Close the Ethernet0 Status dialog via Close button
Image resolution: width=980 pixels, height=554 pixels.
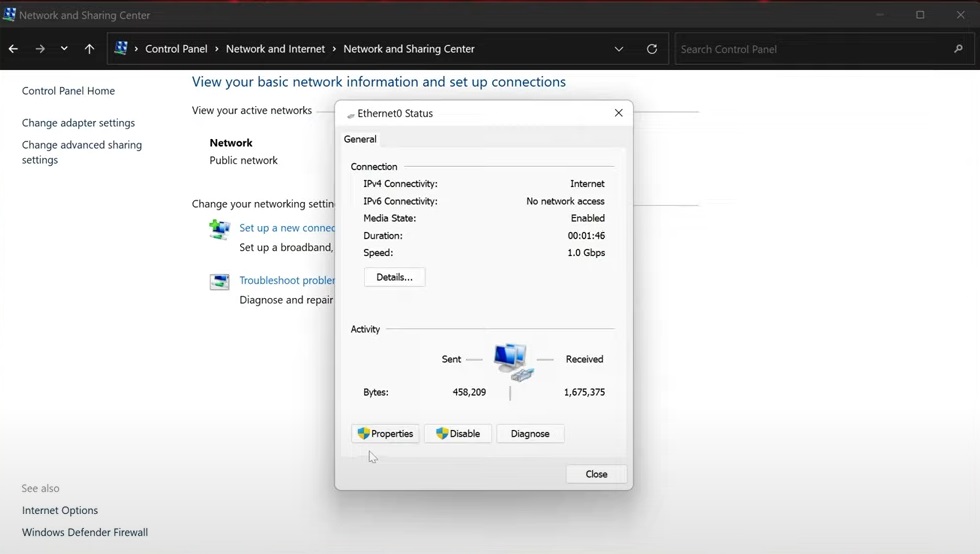click(x=596, y=474)
